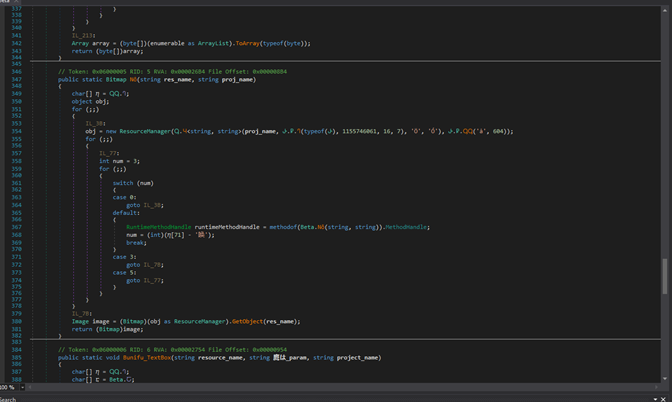This screenshot has height=402, width=672.
Task: Open the Search panel window options arrow
Action: (x=656, y=397)
